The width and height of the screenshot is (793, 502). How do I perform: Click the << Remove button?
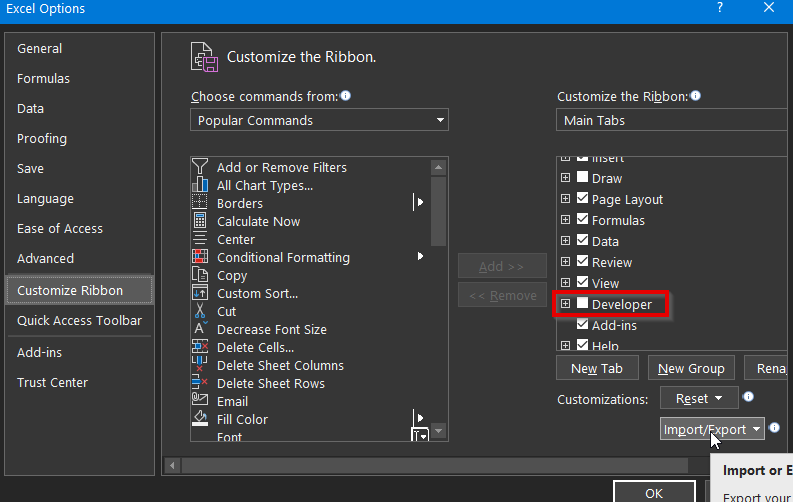pos(502,295)
